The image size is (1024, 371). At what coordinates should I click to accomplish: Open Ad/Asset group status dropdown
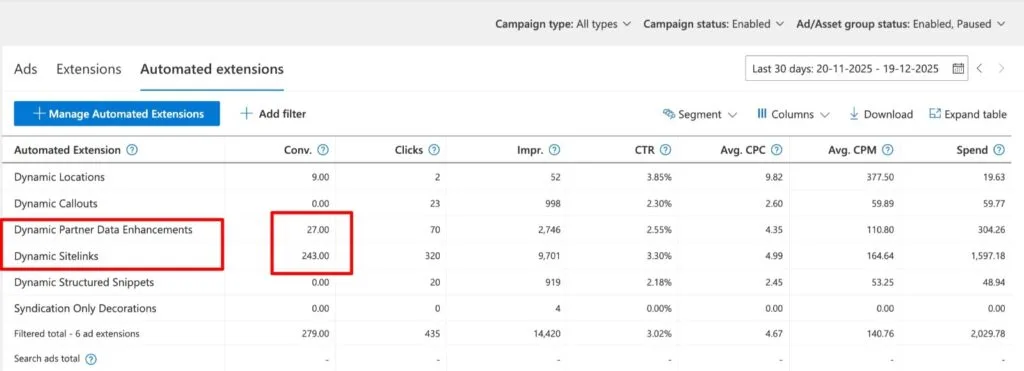tap(902, 24)
